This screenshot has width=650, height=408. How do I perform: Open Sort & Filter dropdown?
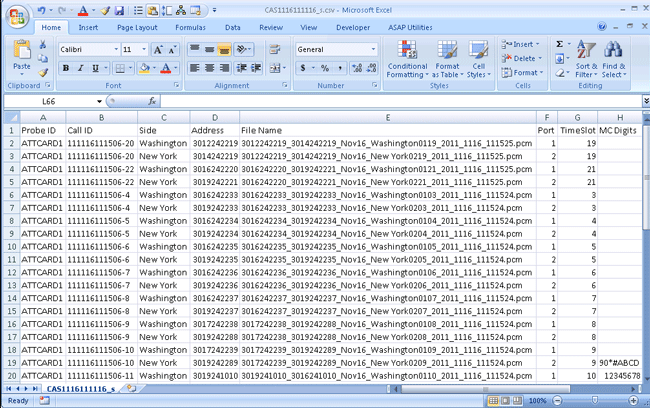coord(586,59)
